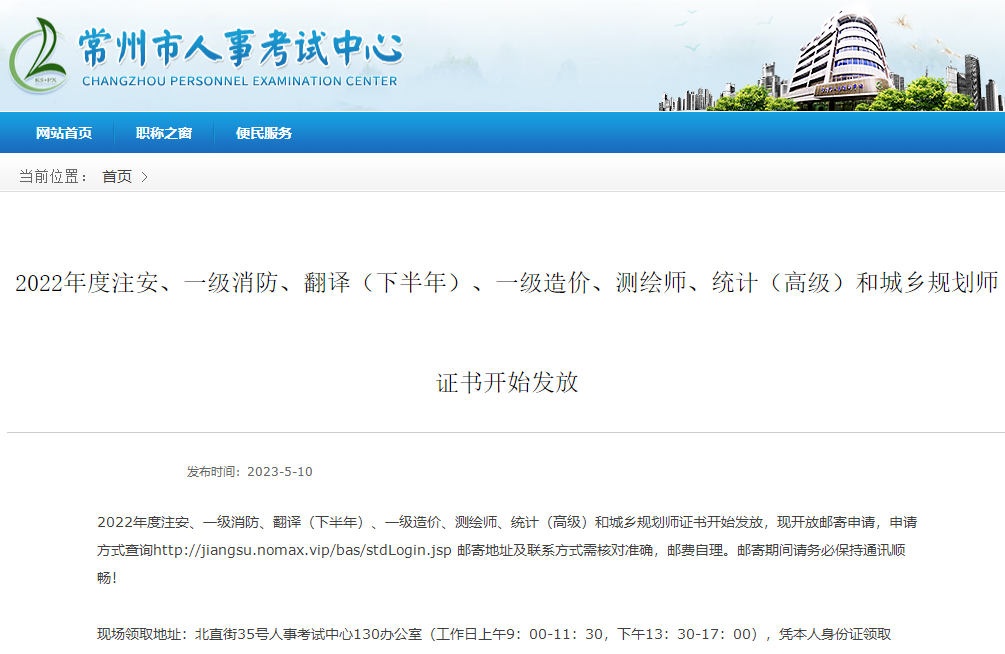Click the 常州市人事考试中心 site title
The image size is (1005, 654).
click(240, 45)
